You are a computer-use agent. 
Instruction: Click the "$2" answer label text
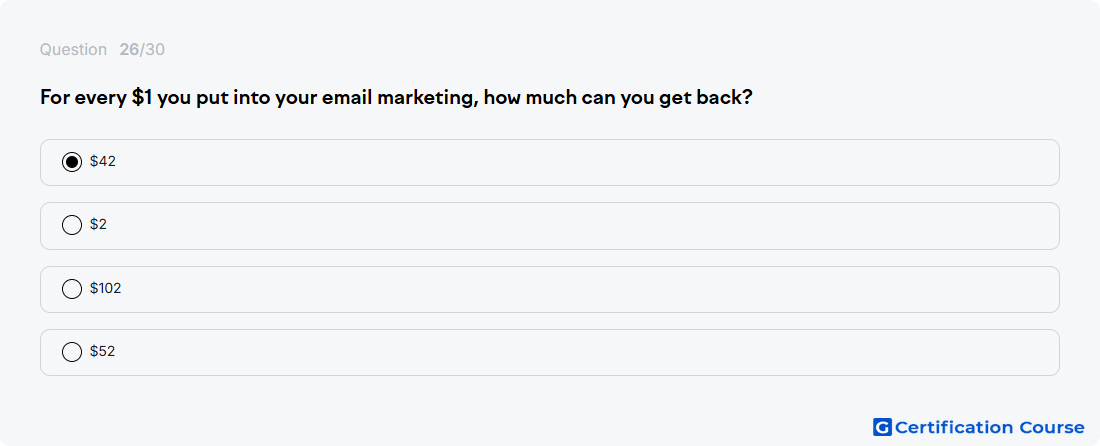98,224
